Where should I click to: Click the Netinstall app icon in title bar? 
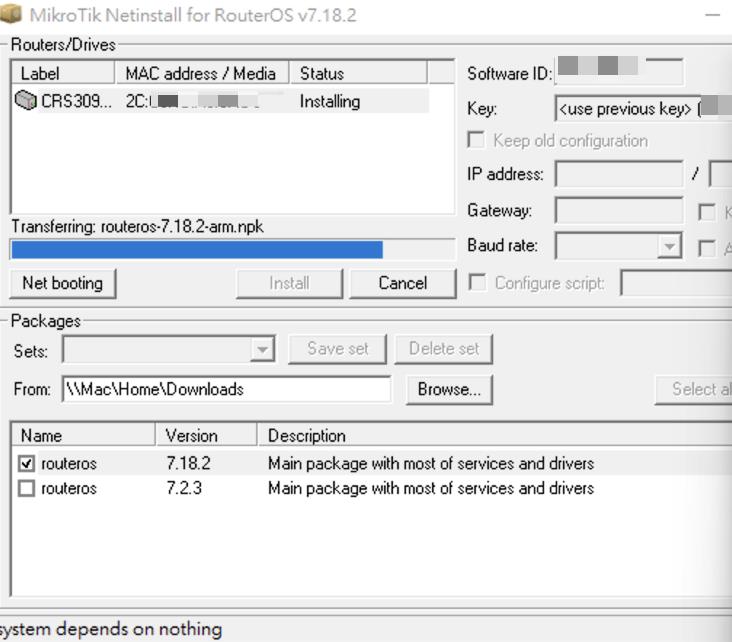point(13,15)
